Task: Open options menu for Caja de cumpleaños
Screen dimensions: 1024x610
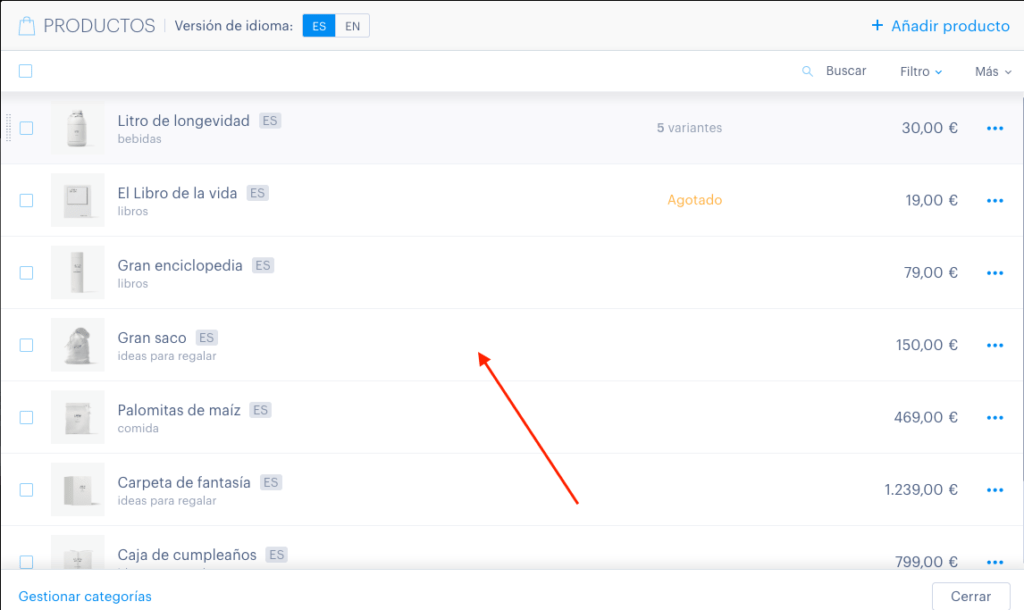Action: point(995,562)
